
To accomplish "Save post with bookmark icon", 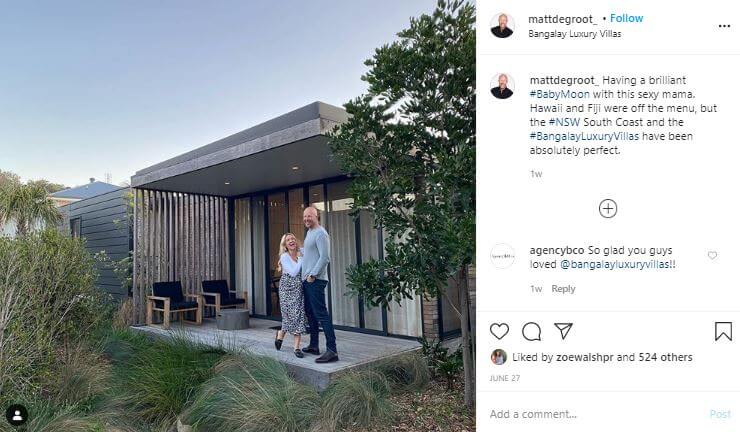I will pyautogui.click(x=723, y=331).
